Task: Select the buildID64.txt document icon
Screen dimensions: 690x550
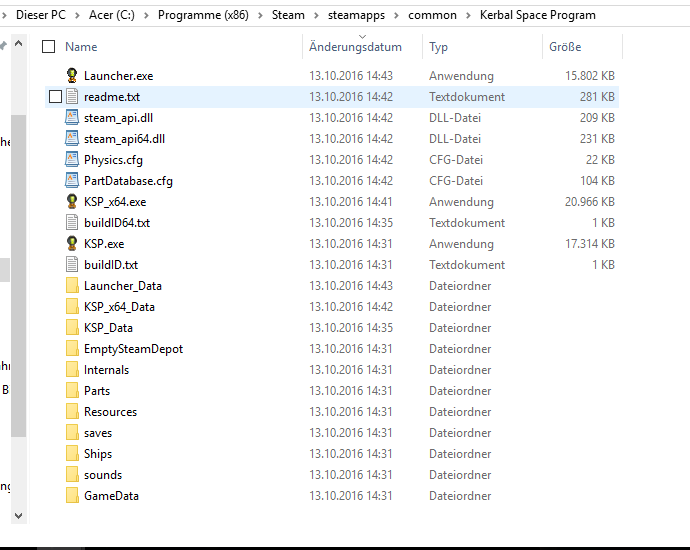Action: tap(72, 223)
